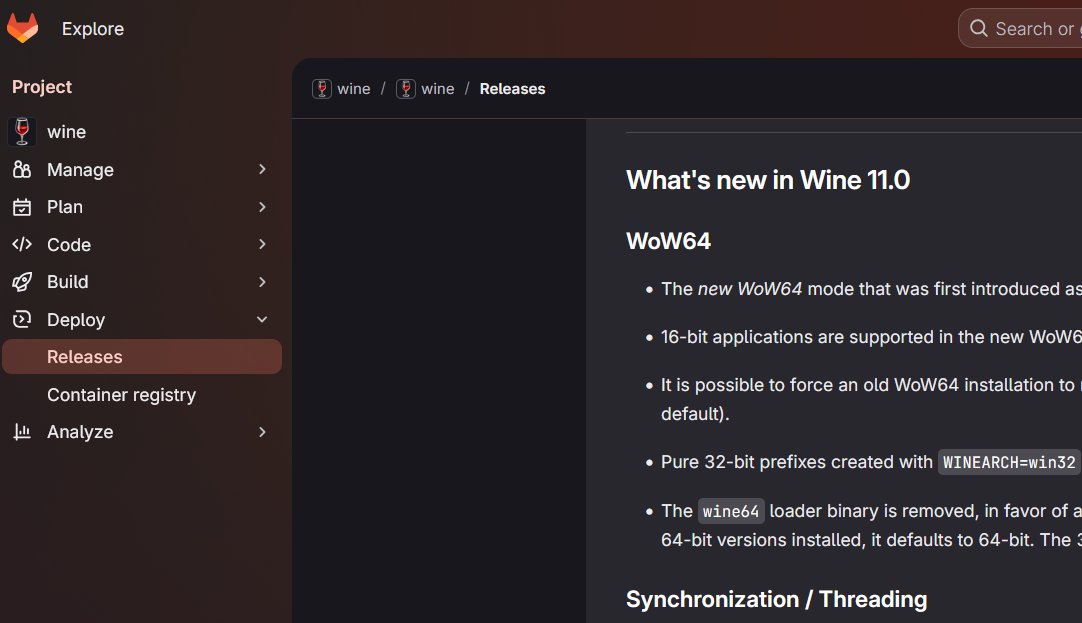The image size is (1082, 623).
Task: Click the Explore link in header
Action: point(93,29)
